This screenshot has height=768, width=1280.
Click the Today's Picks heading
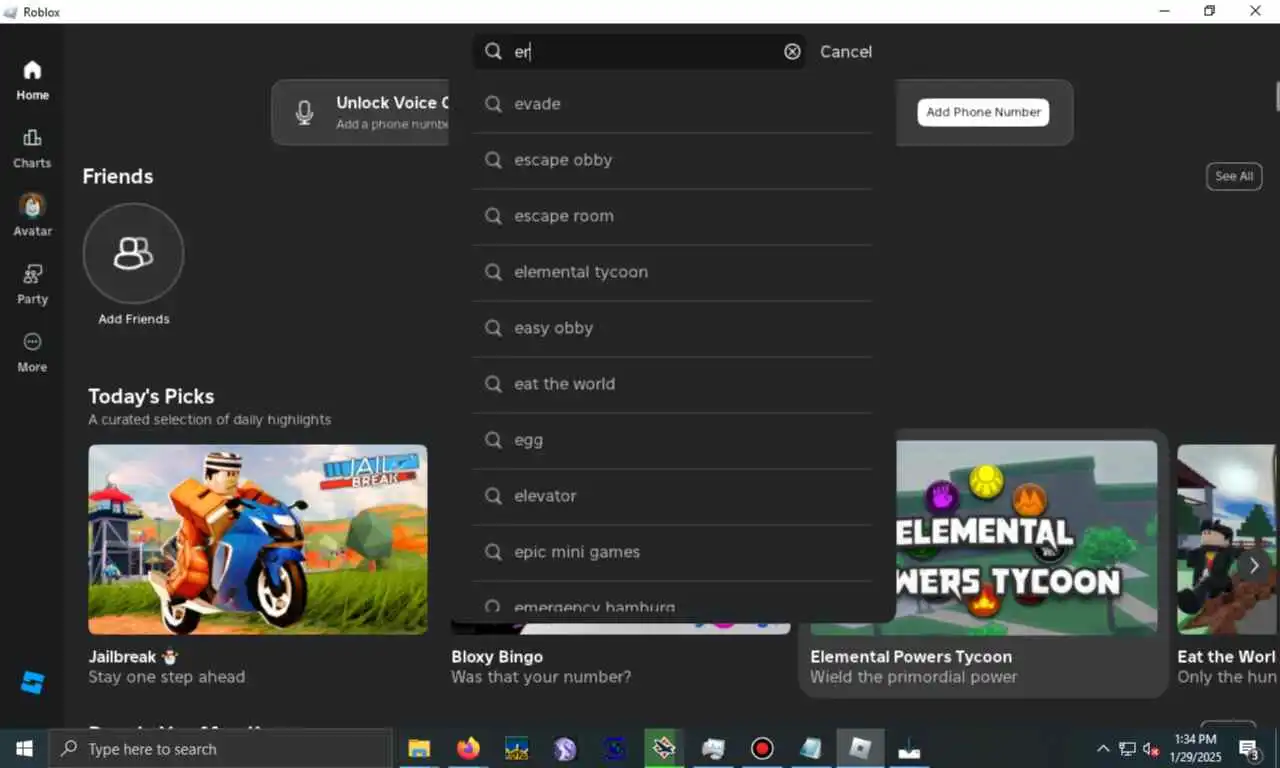coord(151,396)
